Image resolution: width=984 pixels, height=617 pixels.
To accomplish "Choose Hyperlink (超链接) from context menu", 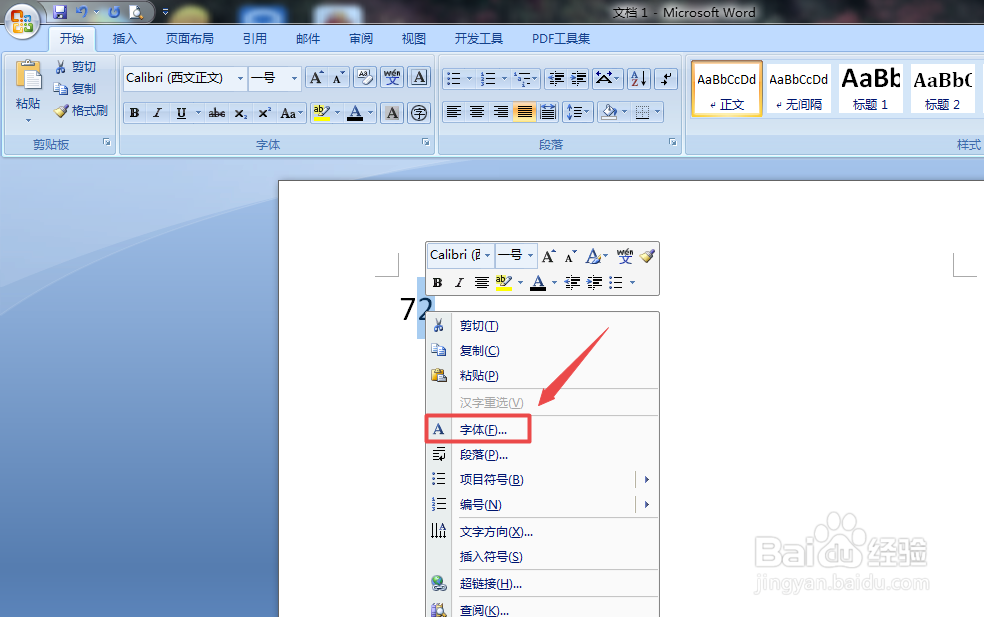I will [x=542, y=584].
